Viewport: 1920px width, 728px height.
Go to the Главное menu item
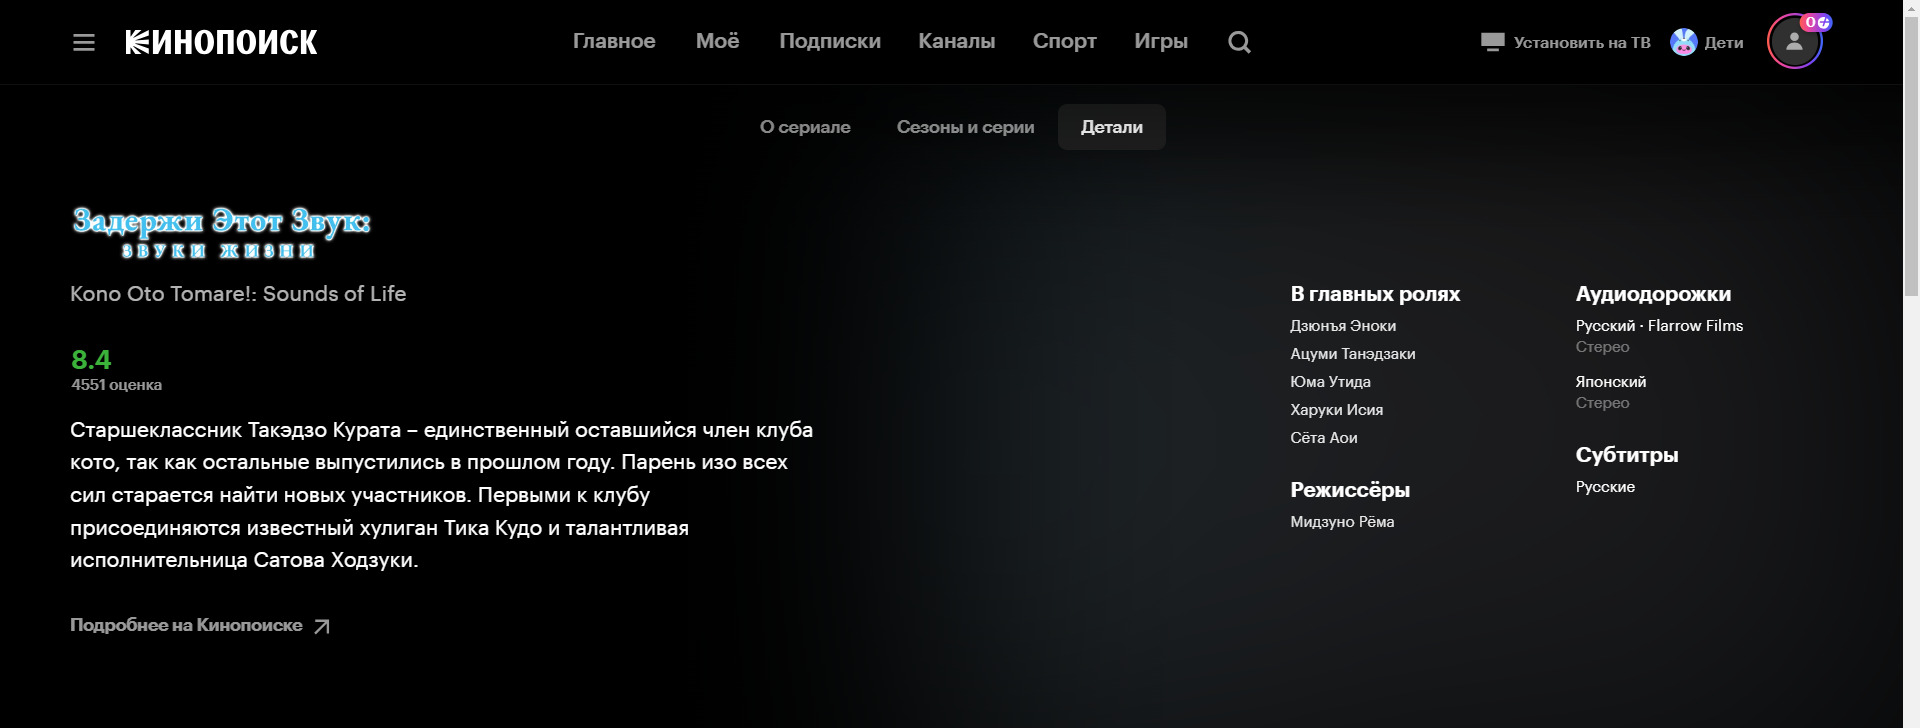(614, 42)
